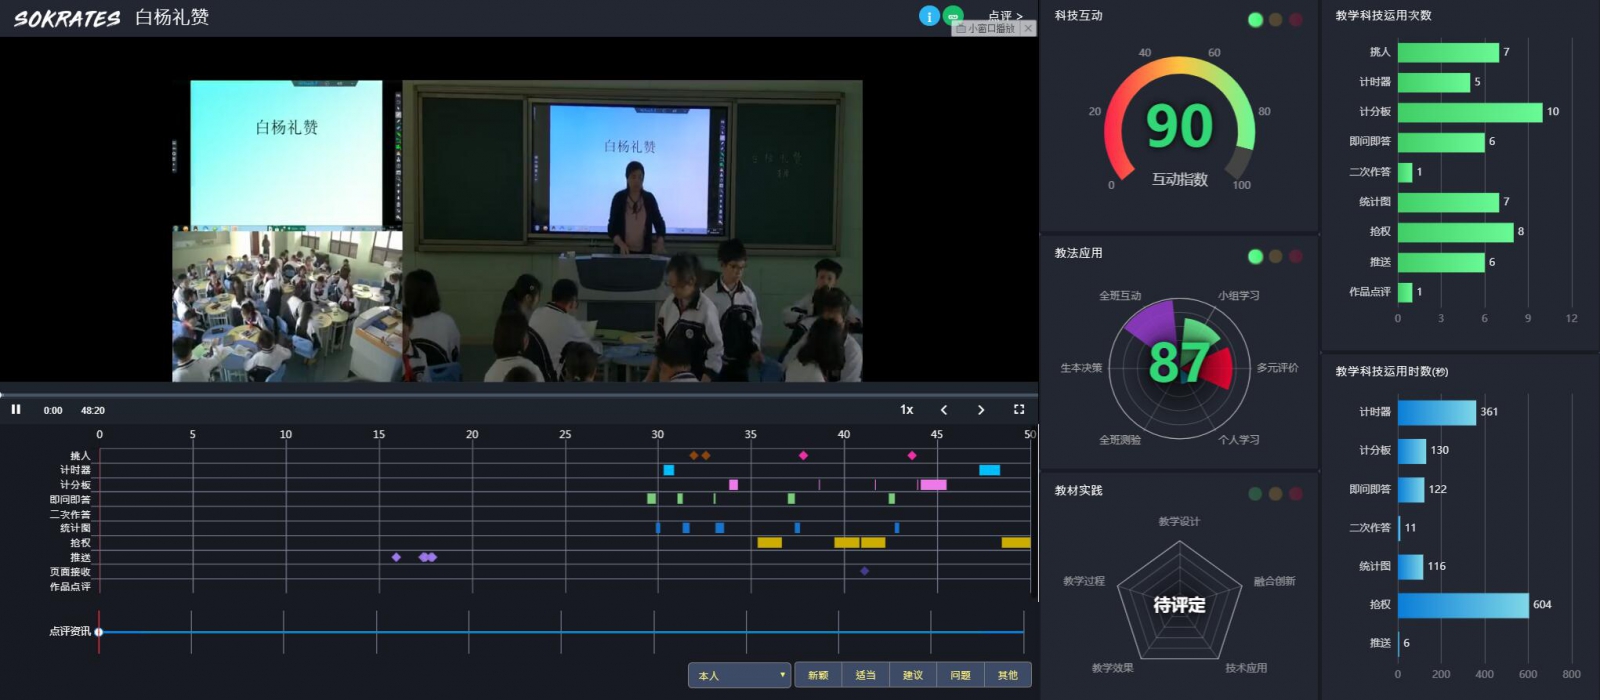Viewport: 1600px width, 700px height.
Task: Close the 小窗口播放 small-window popup
Action: click(1028, 29)
